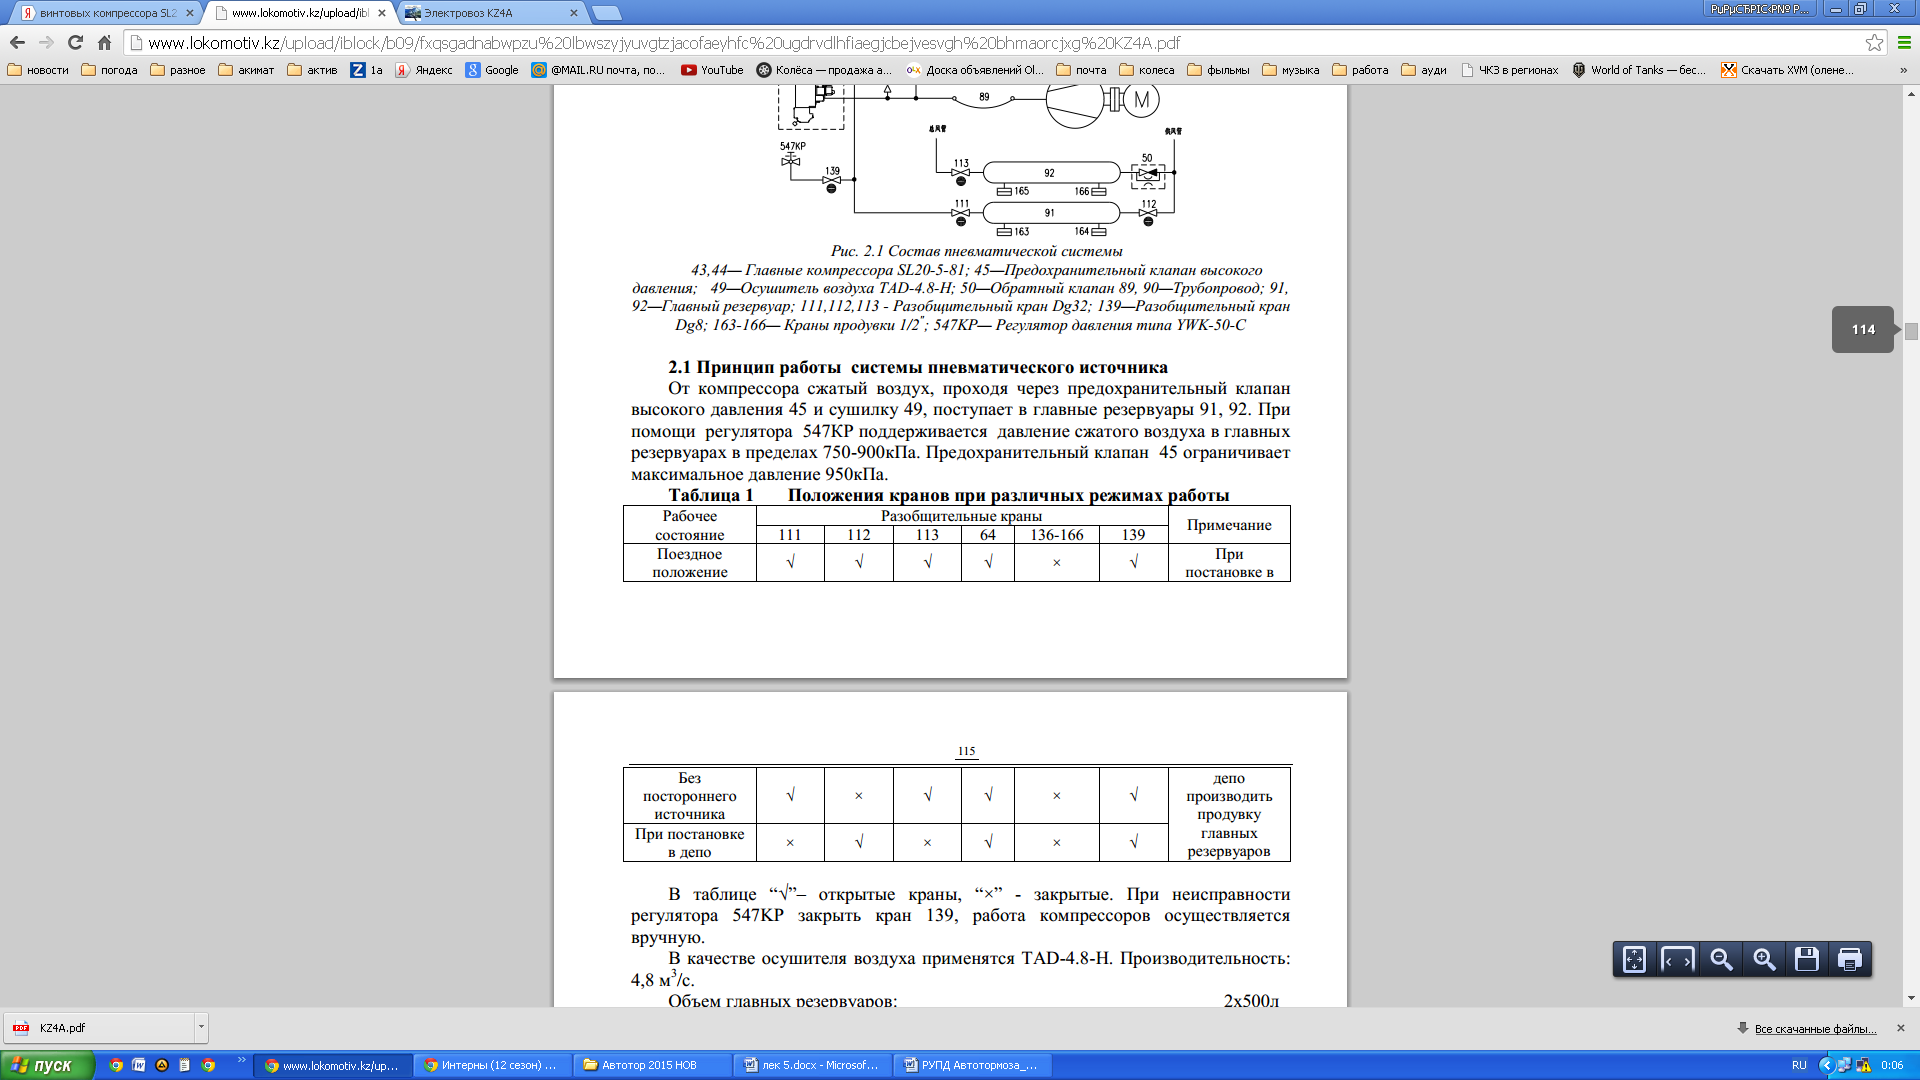Open the 'почта' bookmarks folder
This screenshot has width=1920, height=1080.
coord(1081,70)
